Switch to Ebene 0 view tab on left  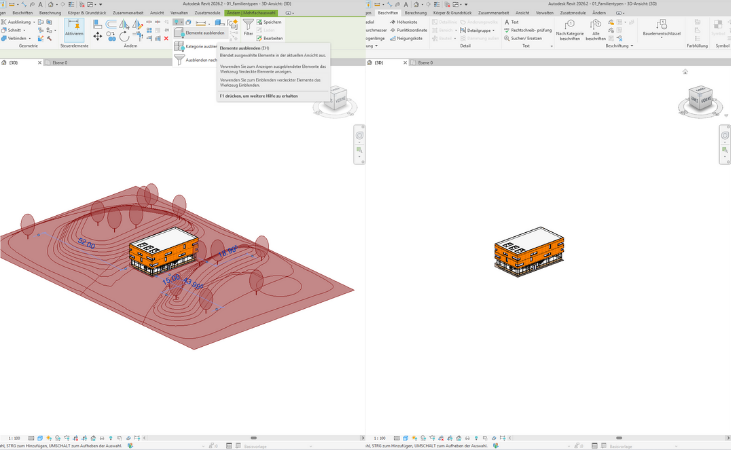(x=58, y=62)
